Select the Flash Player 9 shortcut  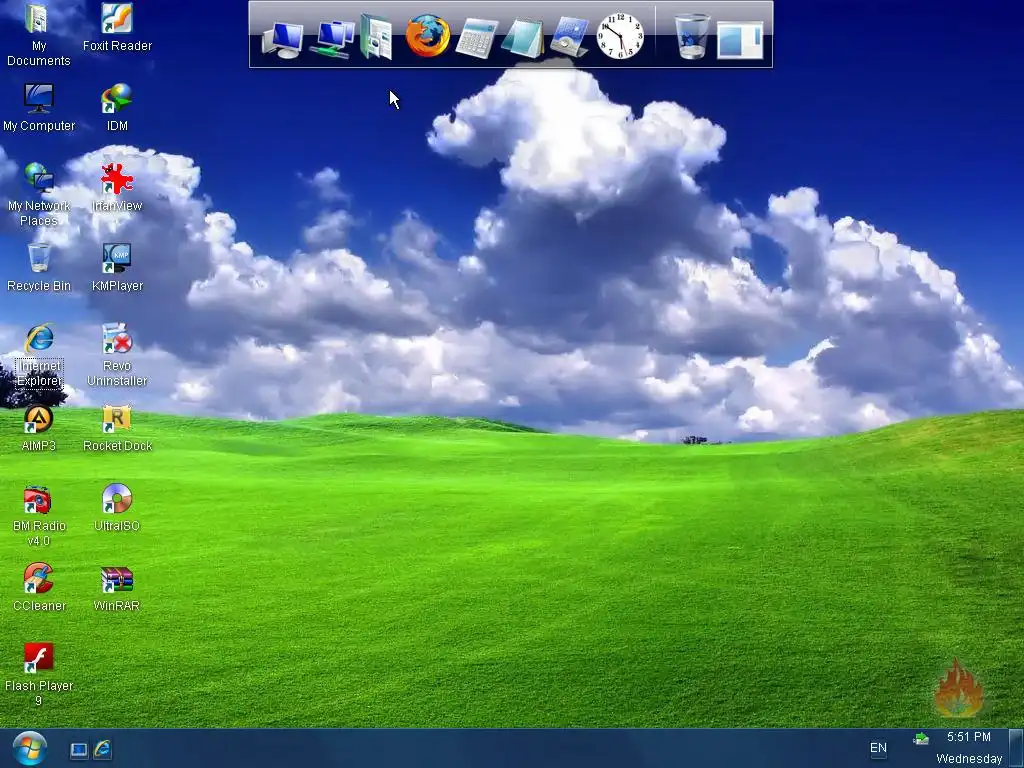pyautogui.click(x=39, y=675)
